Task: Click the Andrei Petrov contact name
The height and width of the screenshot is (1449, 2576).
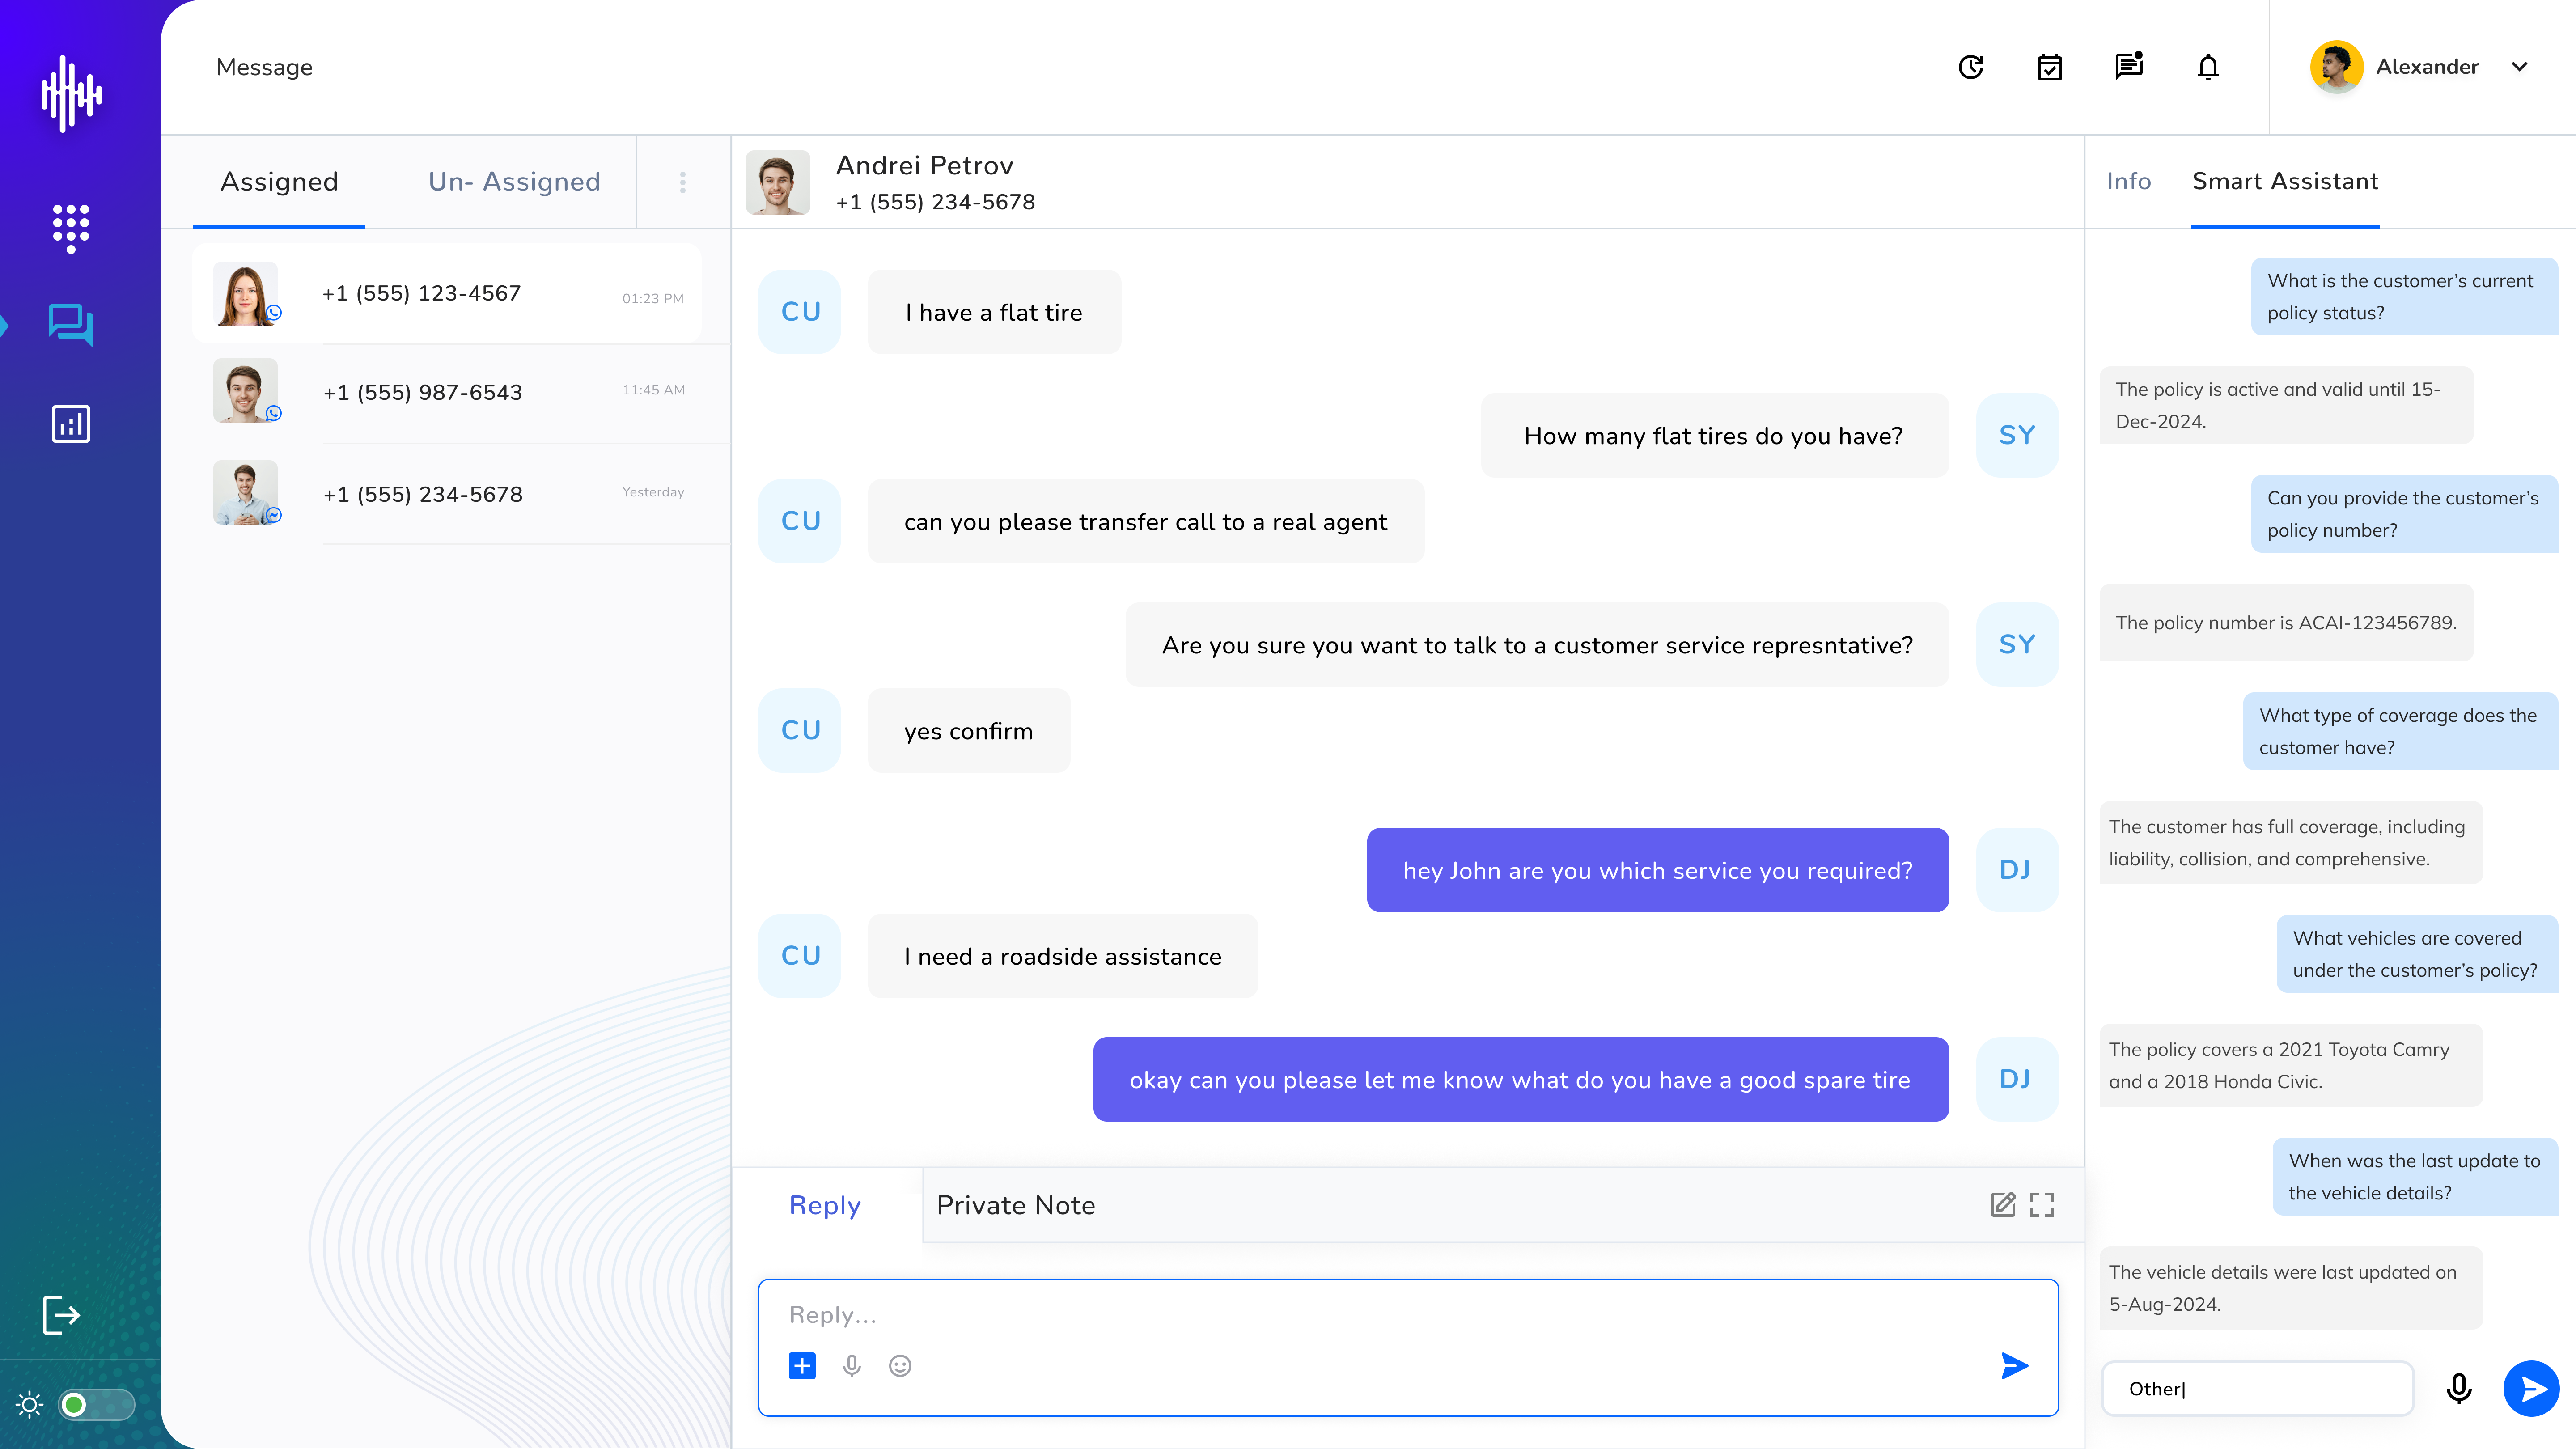Action: [924, 165]
